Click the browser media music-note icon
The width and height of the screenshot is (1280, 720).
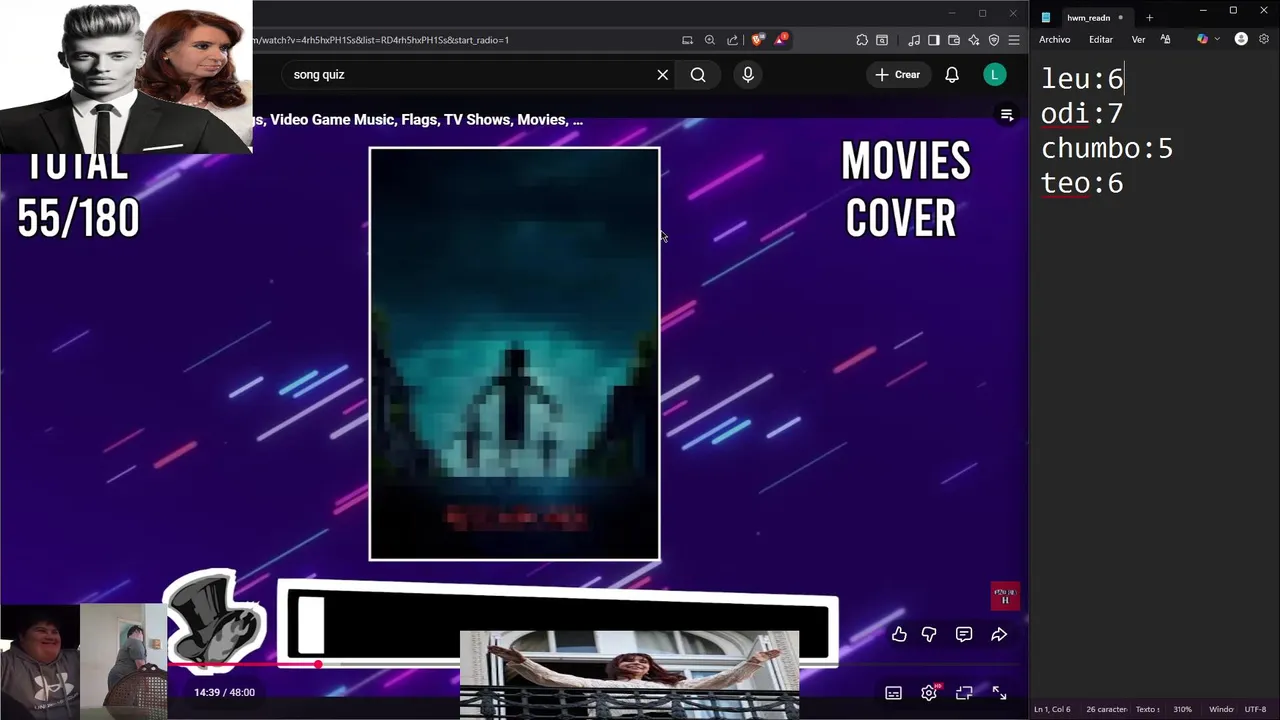[x=914, y=40]
